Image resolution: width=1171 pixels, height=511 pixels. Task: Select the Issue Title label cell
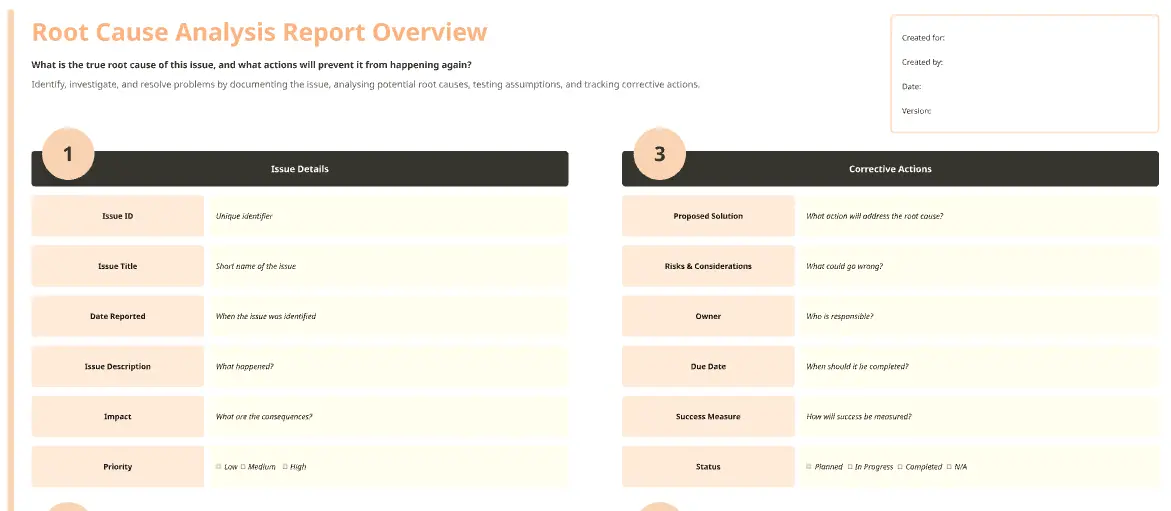point(117,266)
